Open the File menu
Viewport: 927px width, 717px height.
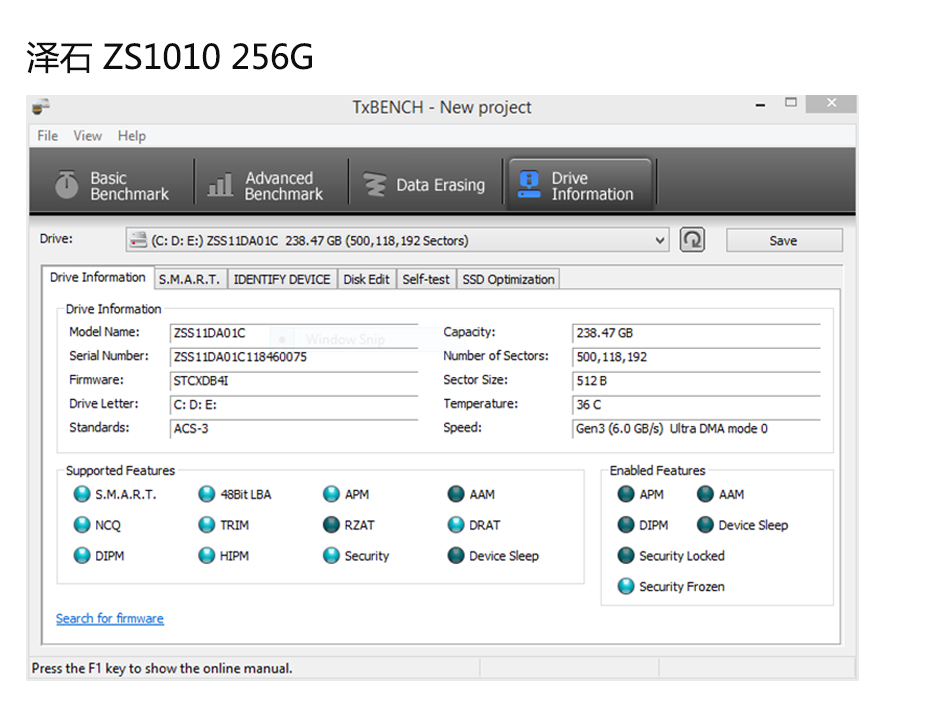(x=47, y=136)
